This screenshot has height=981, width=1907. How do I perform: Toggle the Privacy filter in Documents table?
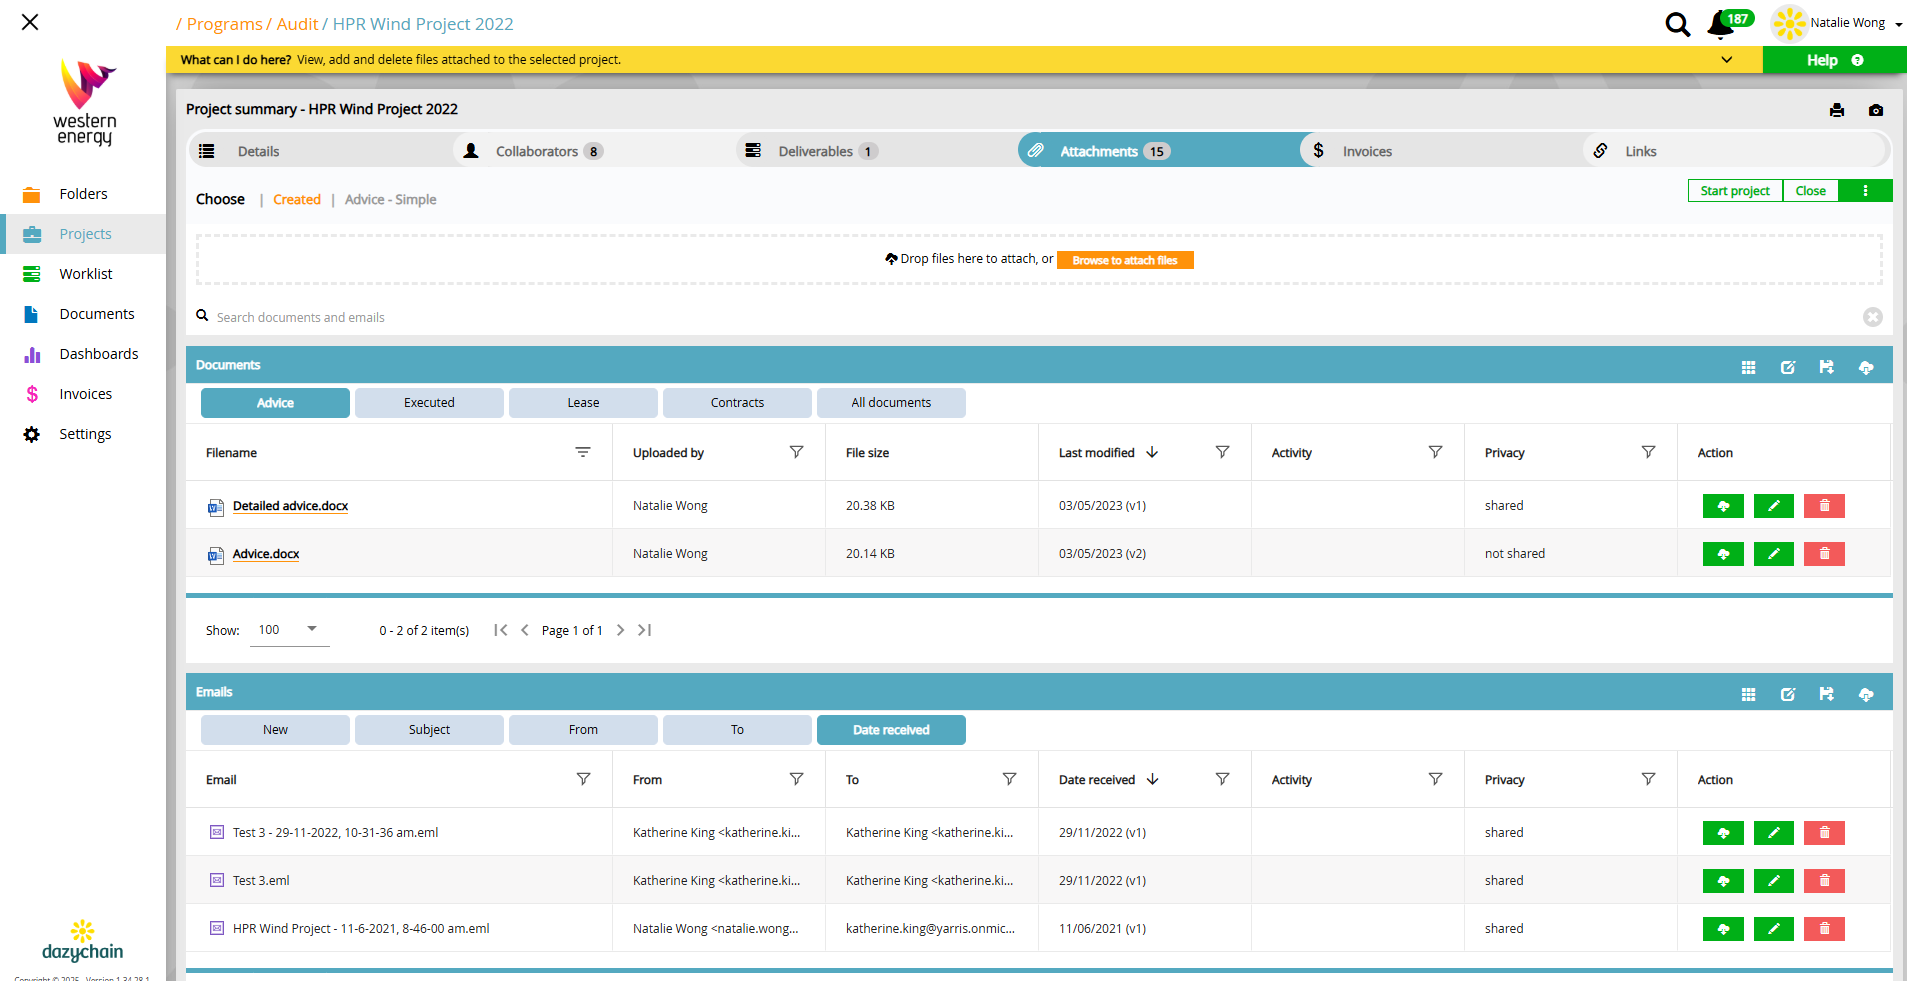[1648, 452]
